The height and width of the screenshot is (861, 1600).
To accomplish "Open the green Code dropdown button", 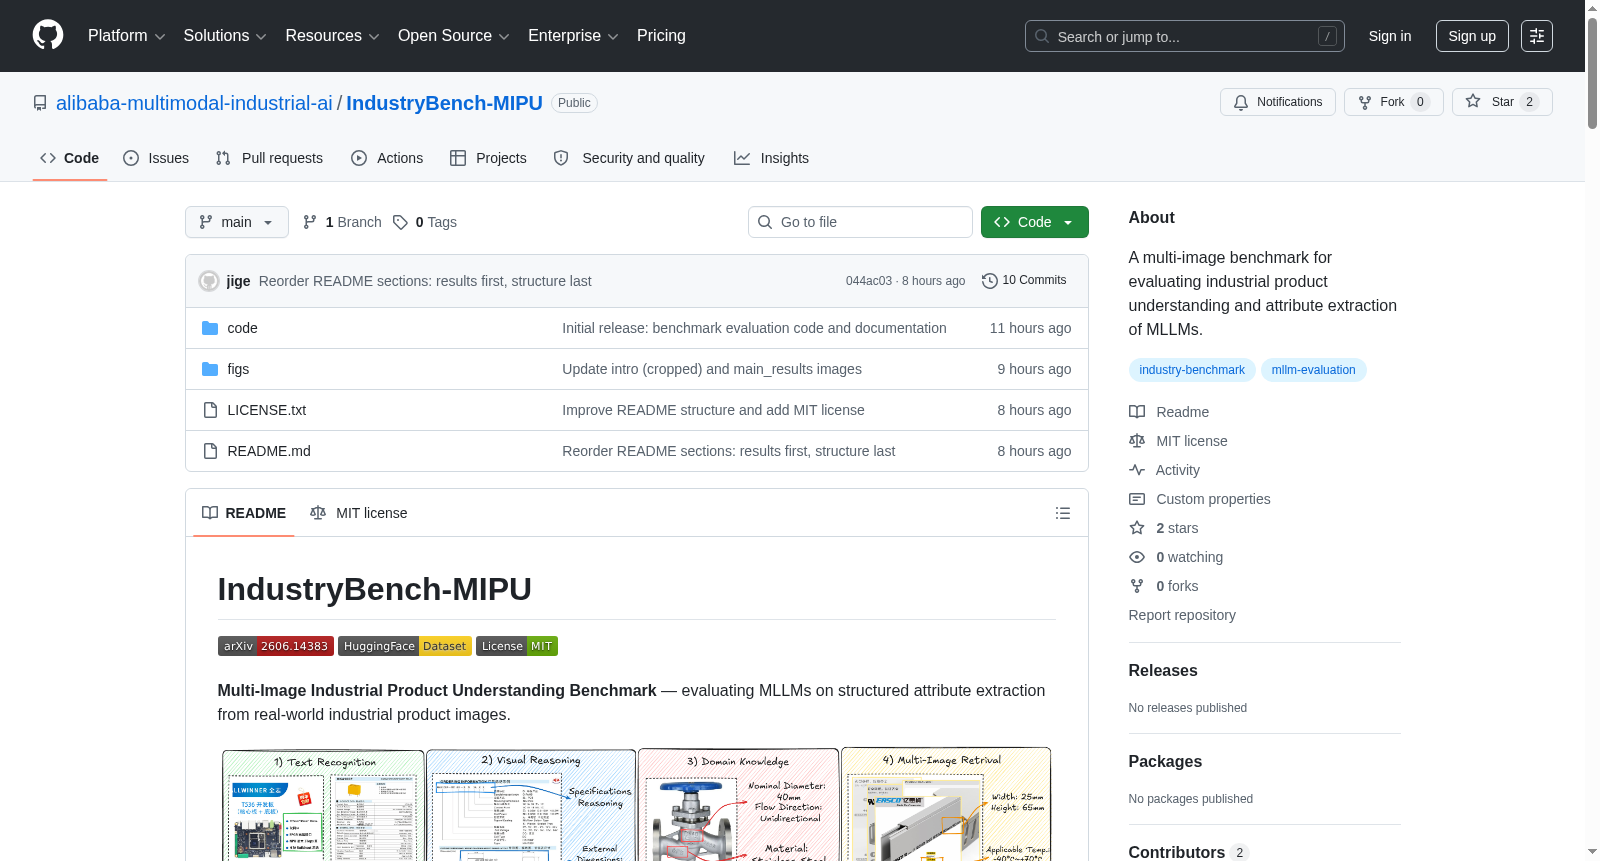I will pyautogui.click(x=1034, y=222).
